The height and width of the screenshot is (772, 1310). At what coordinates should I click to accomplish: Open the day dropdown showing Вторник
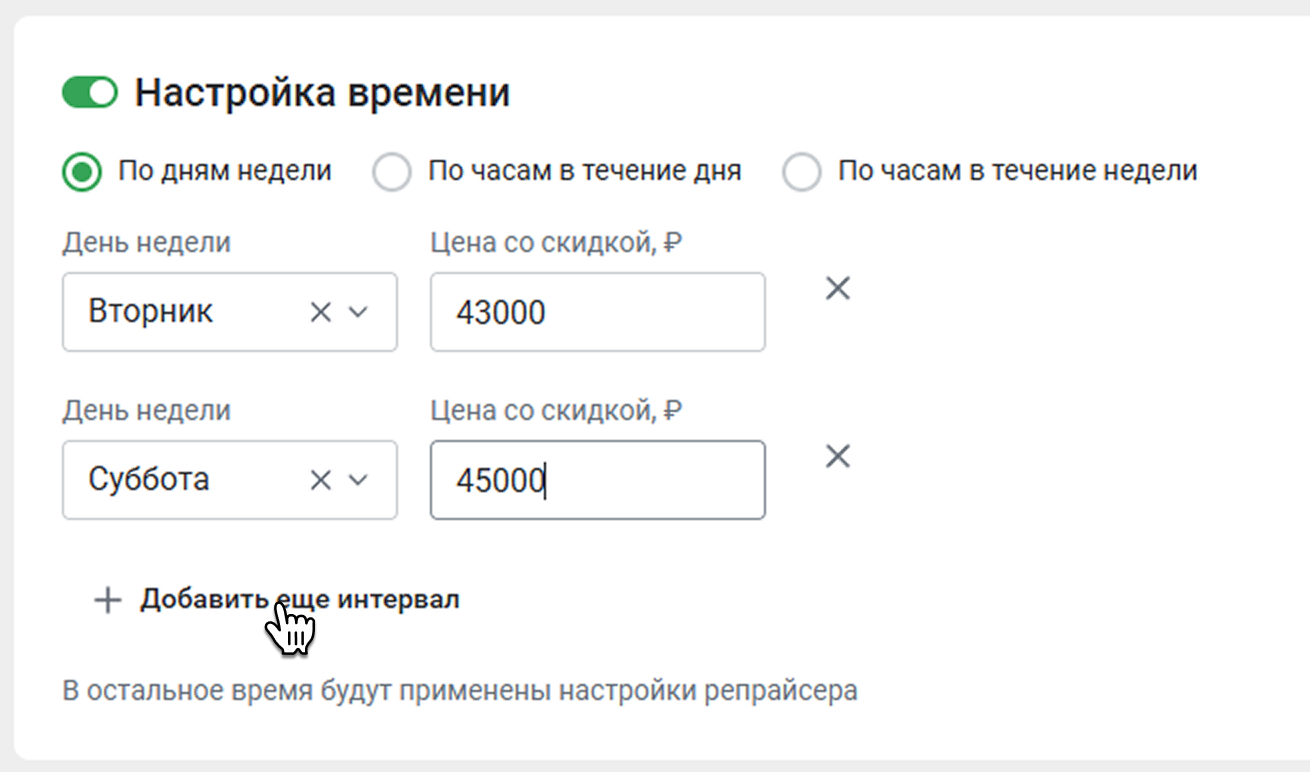230,312
